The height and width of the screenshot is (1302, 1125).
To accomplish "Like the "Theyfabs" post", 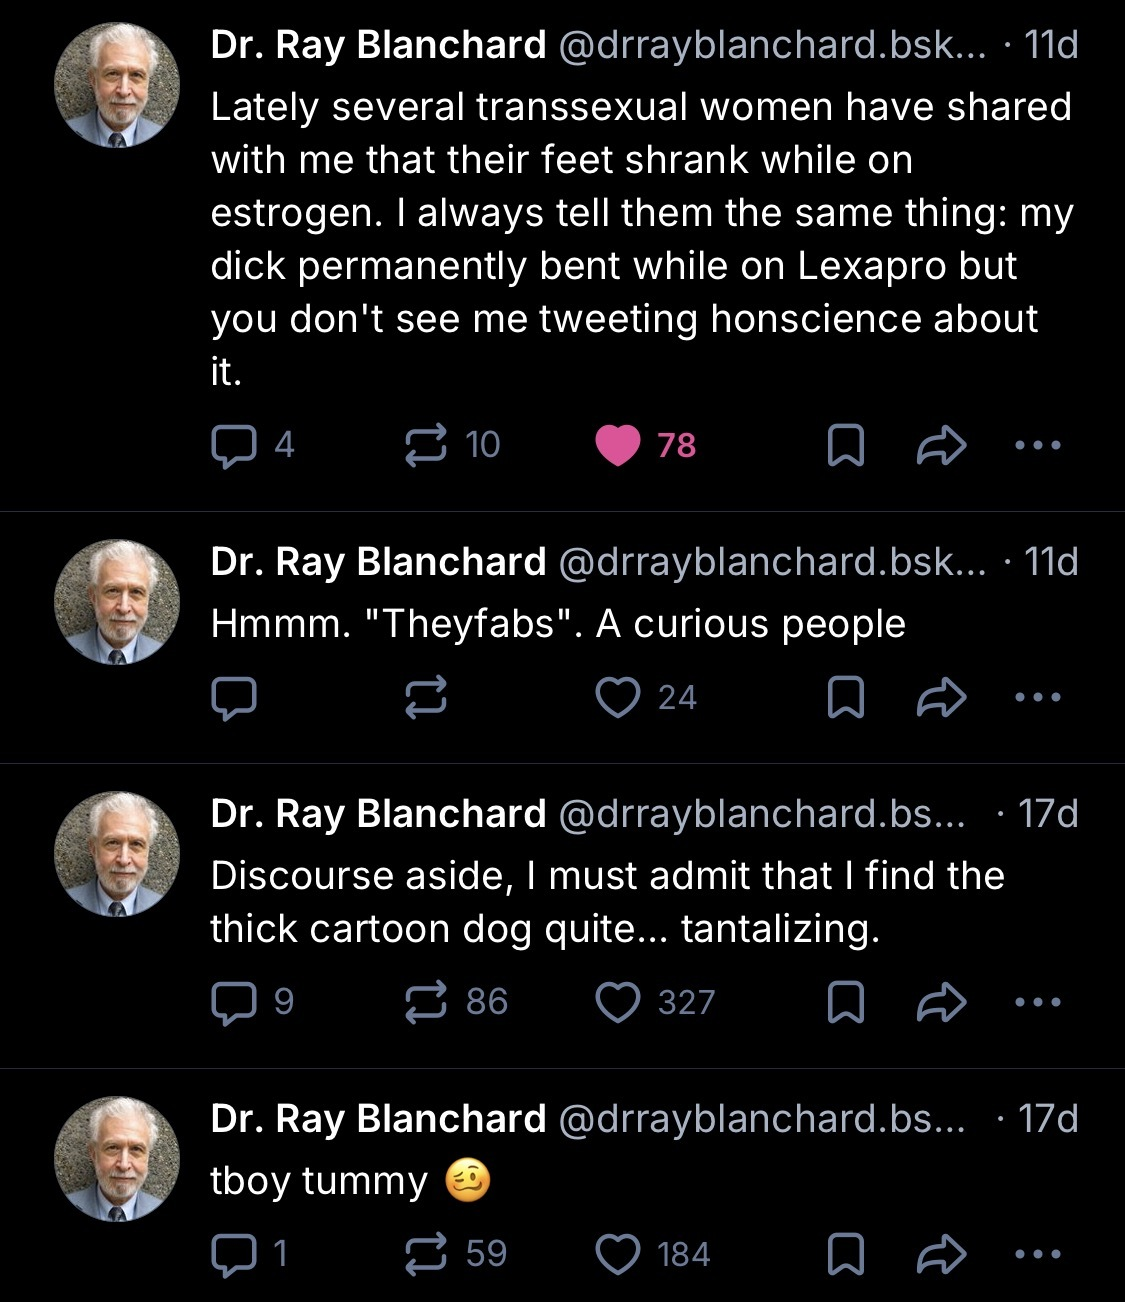I will [617, 698].
